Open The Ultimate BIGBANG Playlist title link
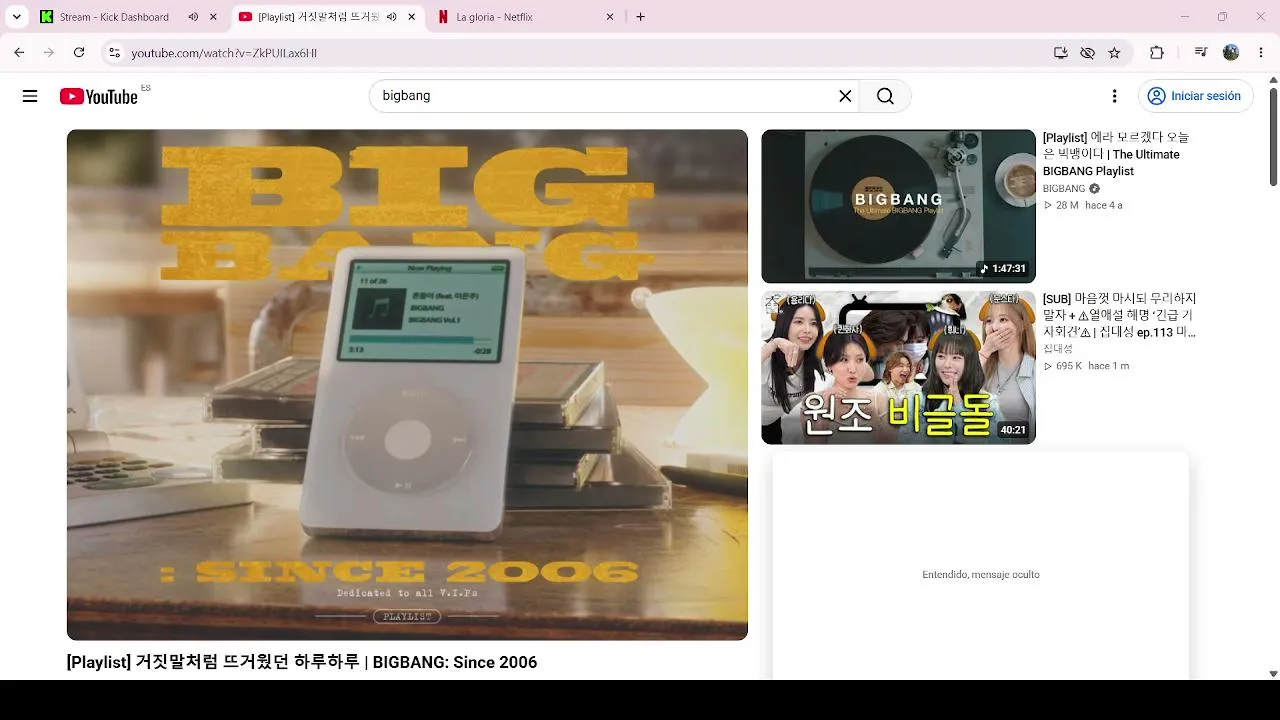This screenshot has height=720, width=1280. tap(1117, 154)
